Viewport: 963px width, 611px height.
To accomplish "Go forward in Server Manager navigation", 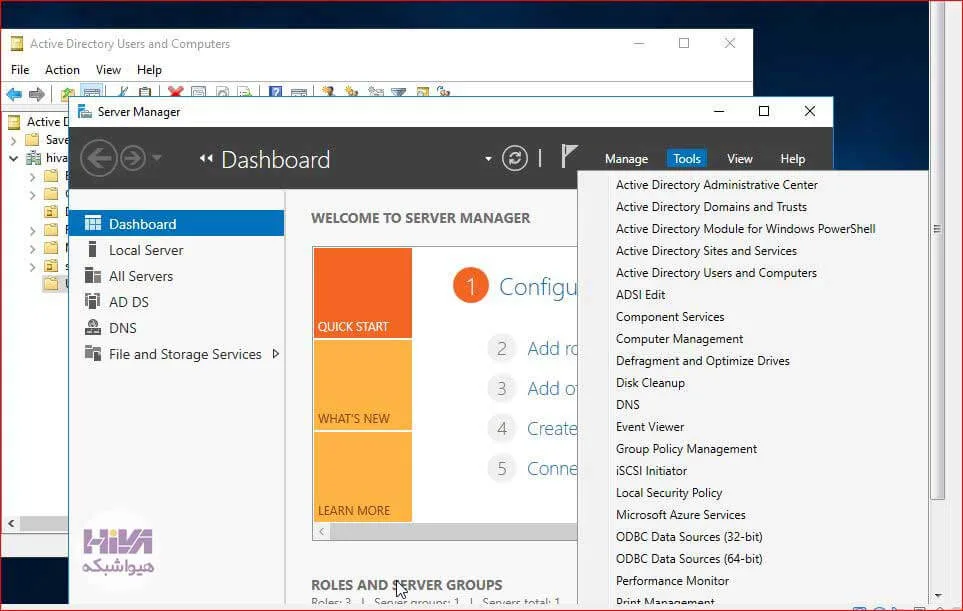I will (133, 158).
